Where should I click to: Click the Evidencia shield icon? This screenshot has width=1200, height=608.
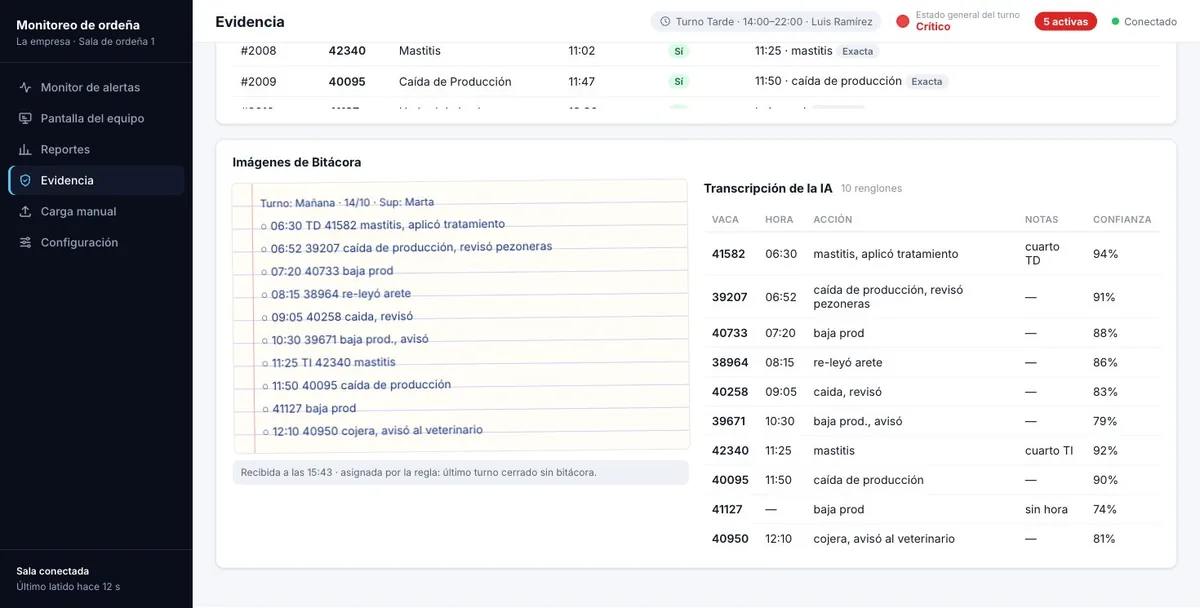(26, 181)
